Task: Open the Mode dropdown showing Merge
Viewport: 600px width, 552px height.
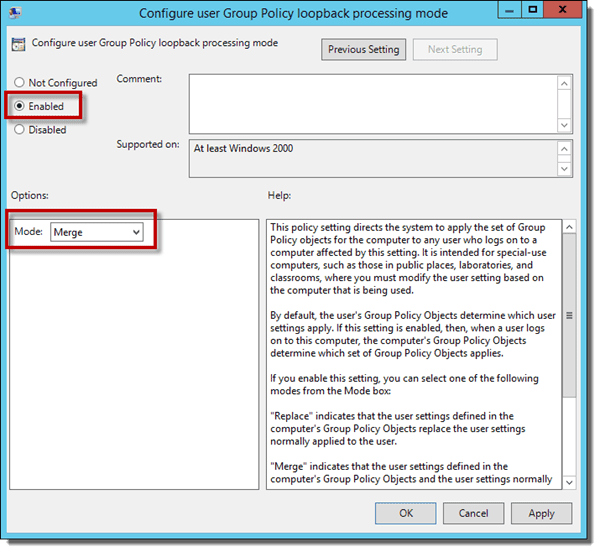Action: (97, 232)
